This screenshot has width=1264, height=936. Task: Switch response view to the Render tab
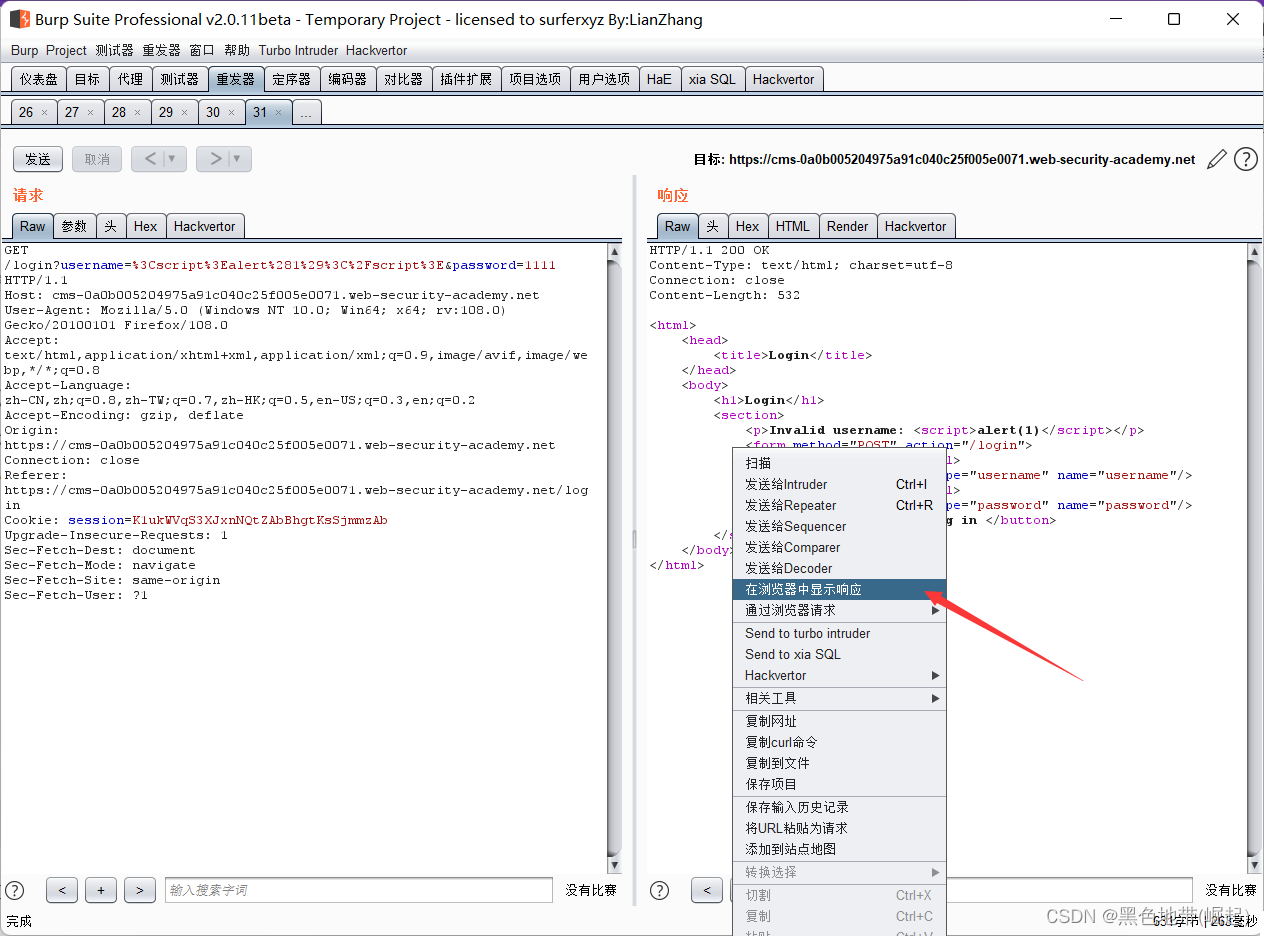pyautogui.click(x=847, y=226)
